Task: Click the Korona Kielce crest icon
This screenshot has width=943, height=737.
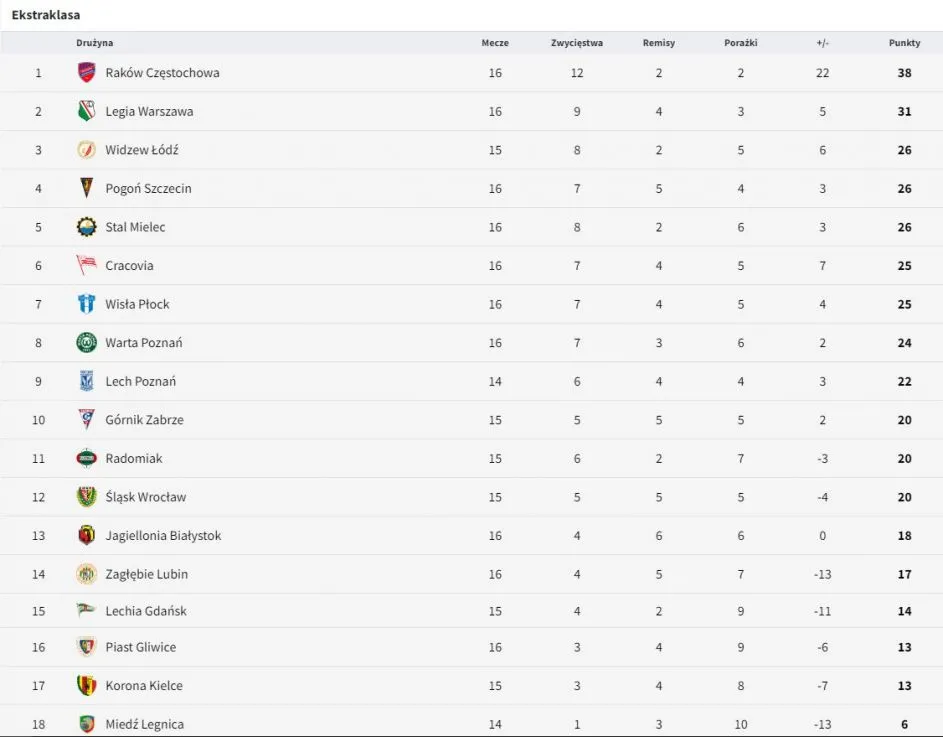Action: (x=87, y=686)
